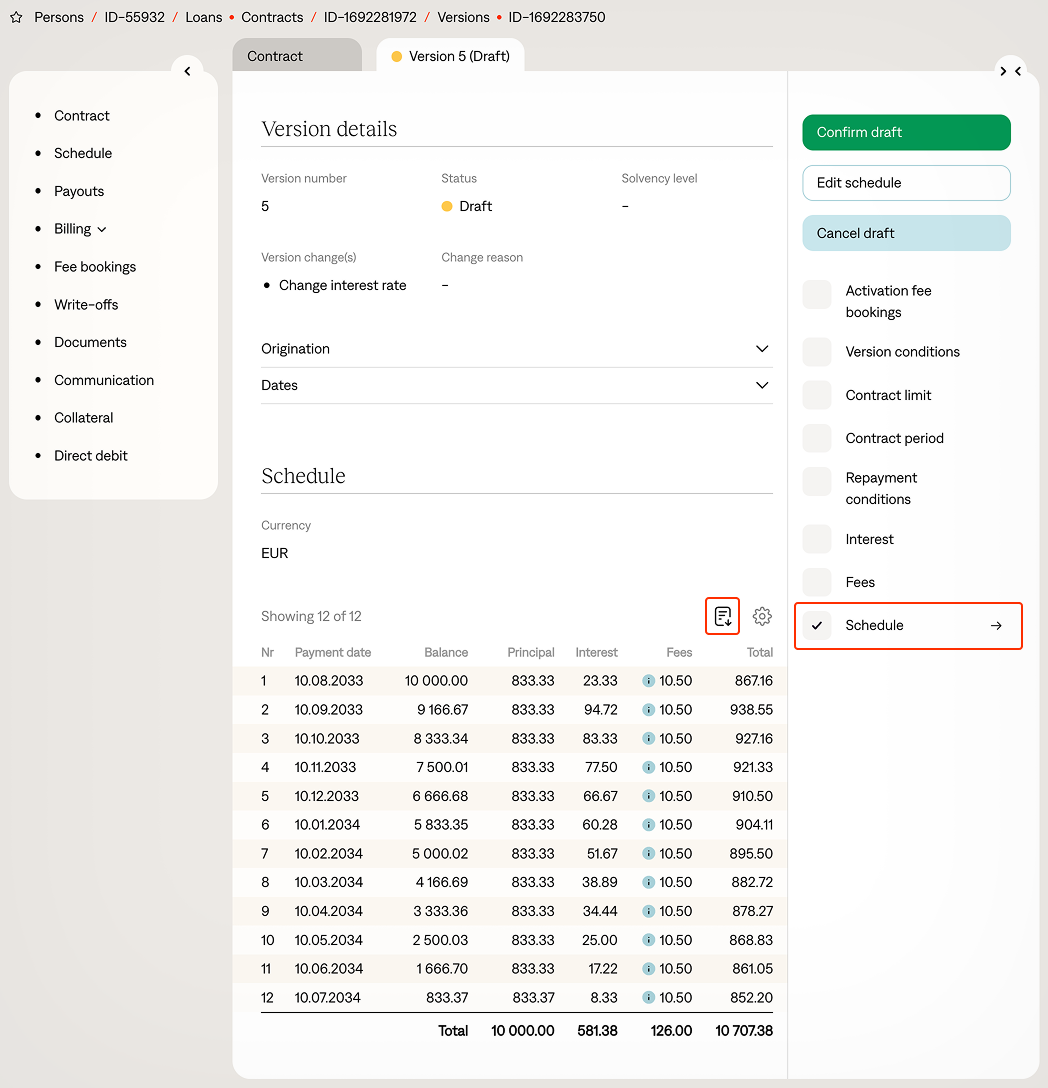
Task: Click the schedule export/download icon
Action: 723,616
